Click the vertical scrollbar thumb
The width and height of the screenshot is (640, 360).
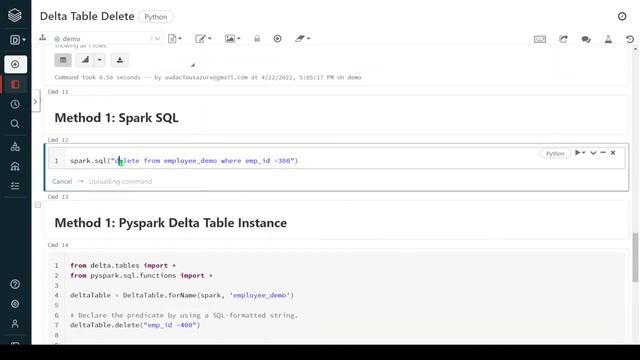click(x=636, y=257)
